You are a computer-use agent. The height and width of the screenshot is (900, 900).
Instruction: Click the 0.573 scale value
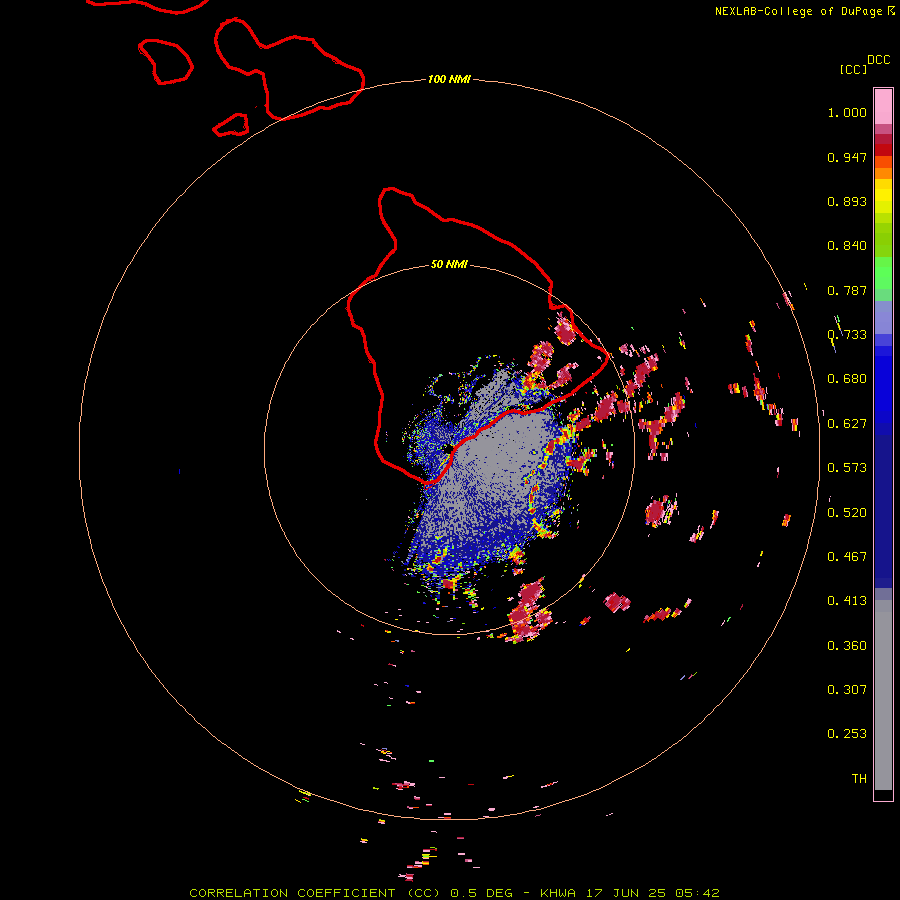[x=847, y=468]
